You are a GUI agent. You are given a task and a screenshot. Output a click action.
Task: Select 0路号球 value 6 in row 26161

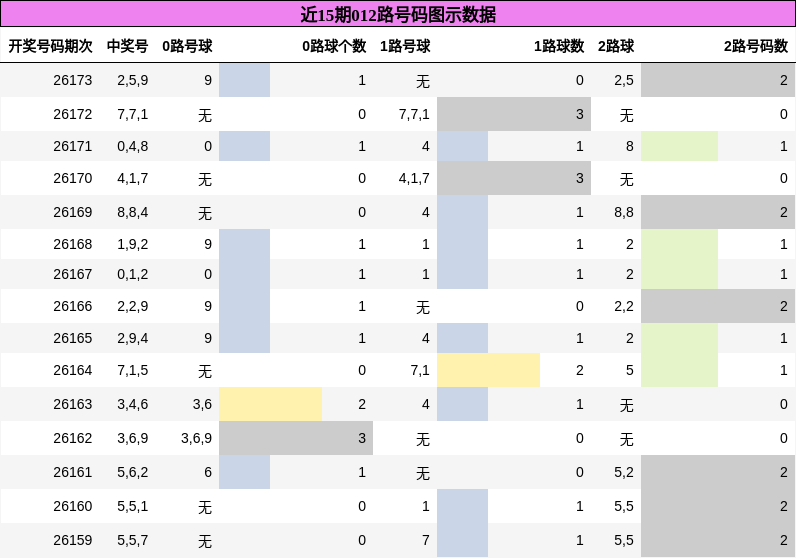(208, 472)
